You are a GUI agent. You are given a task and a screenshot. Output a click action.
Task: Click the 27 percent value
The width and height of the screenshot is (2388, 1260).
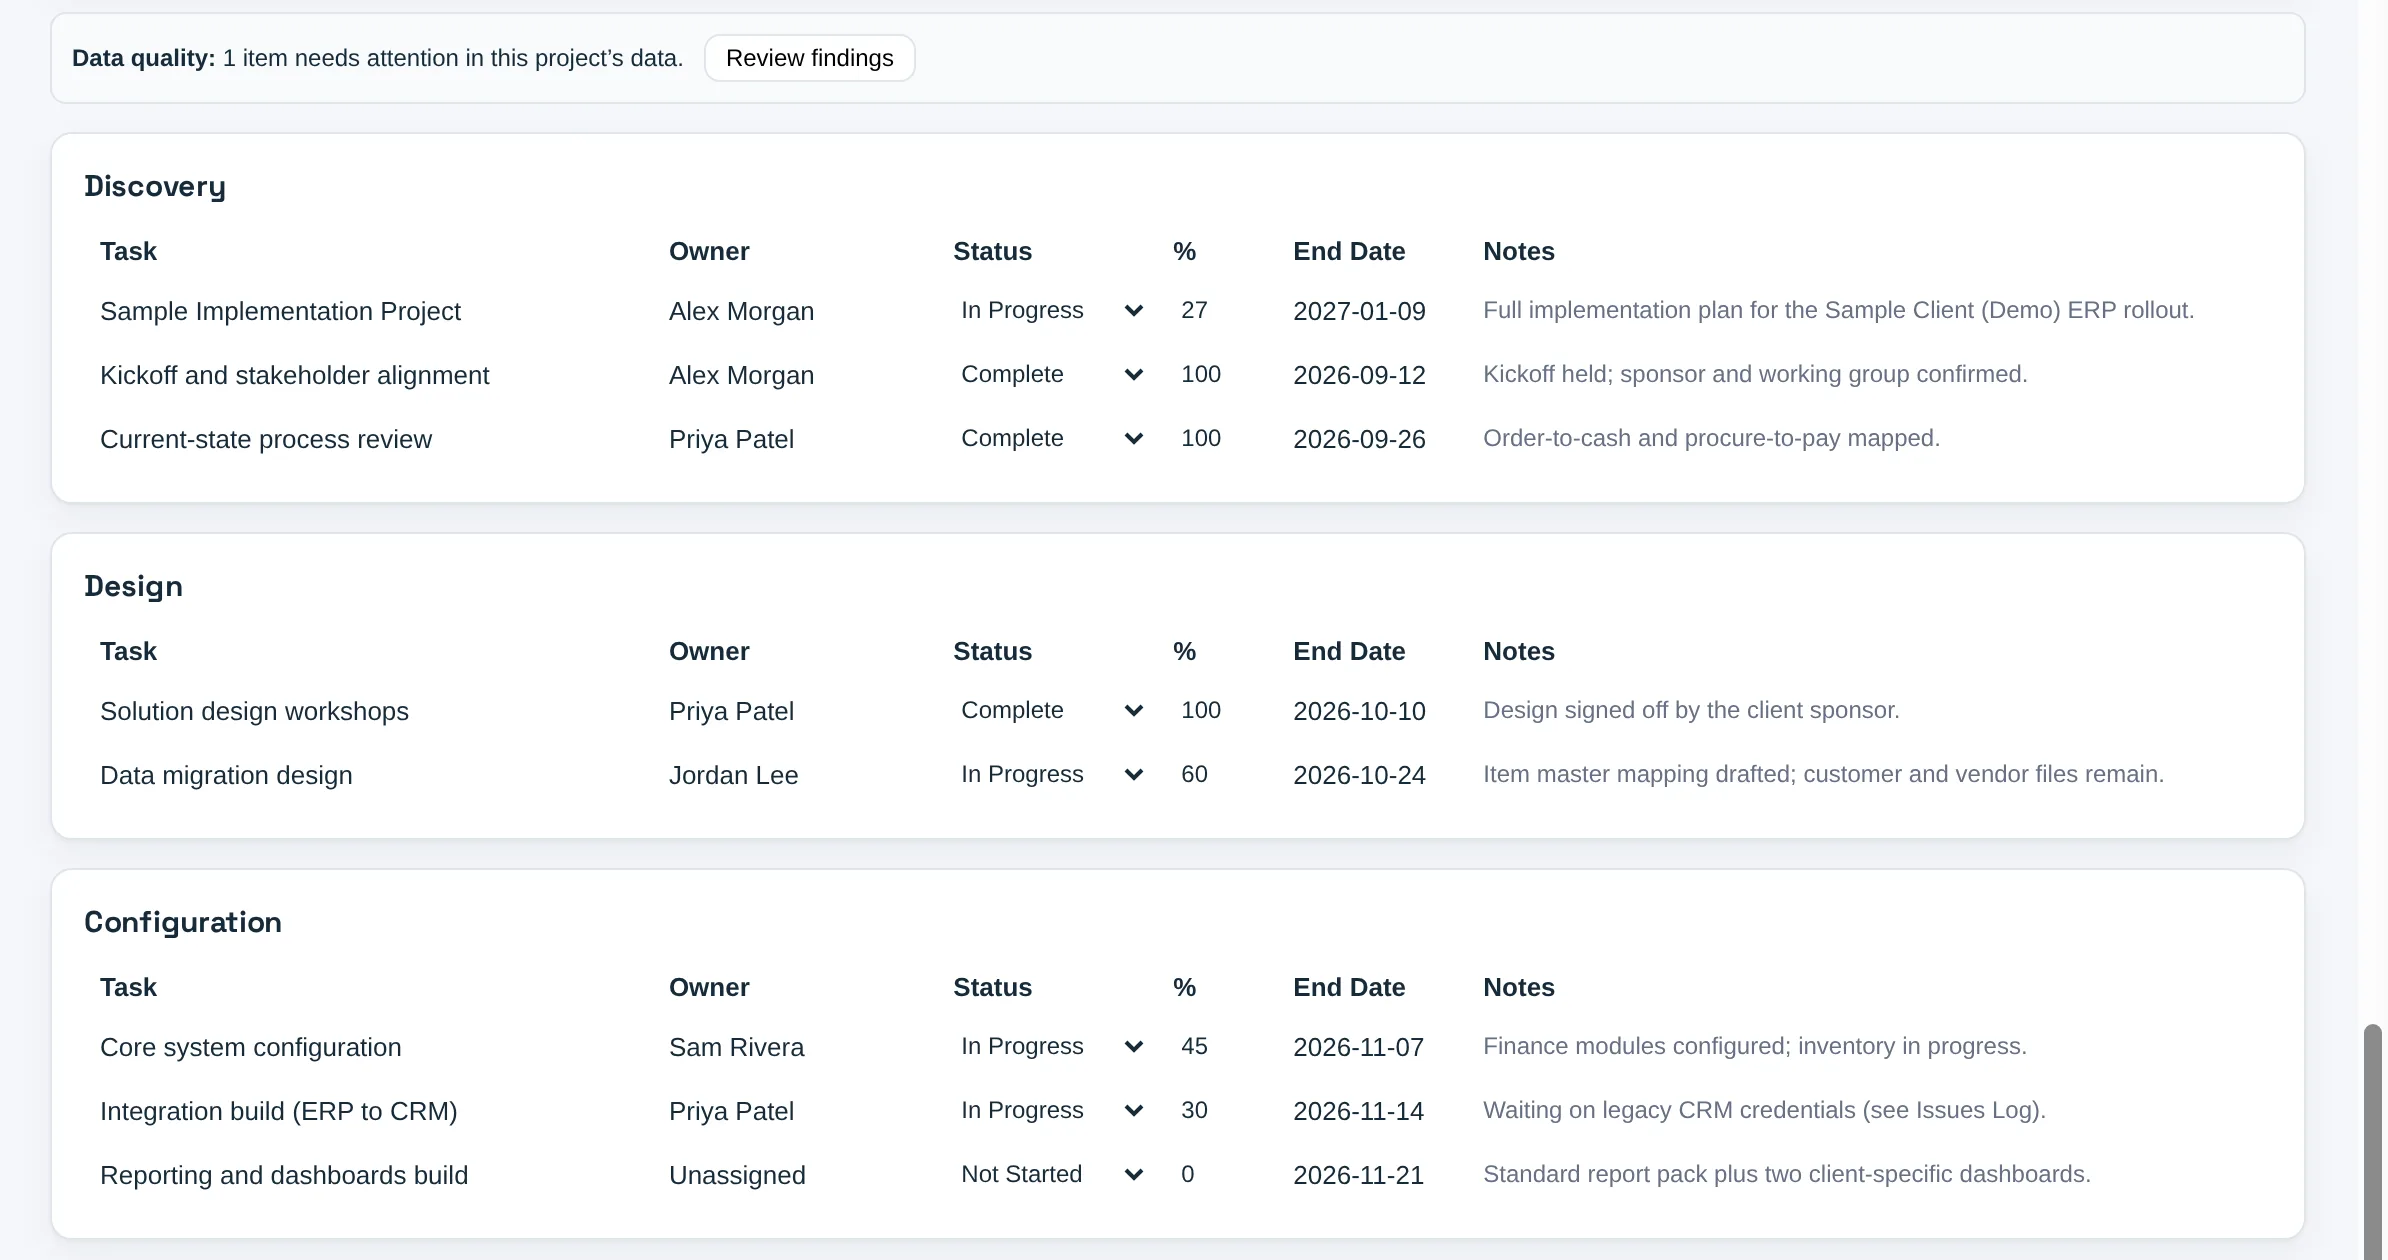tap(1194, 310)
